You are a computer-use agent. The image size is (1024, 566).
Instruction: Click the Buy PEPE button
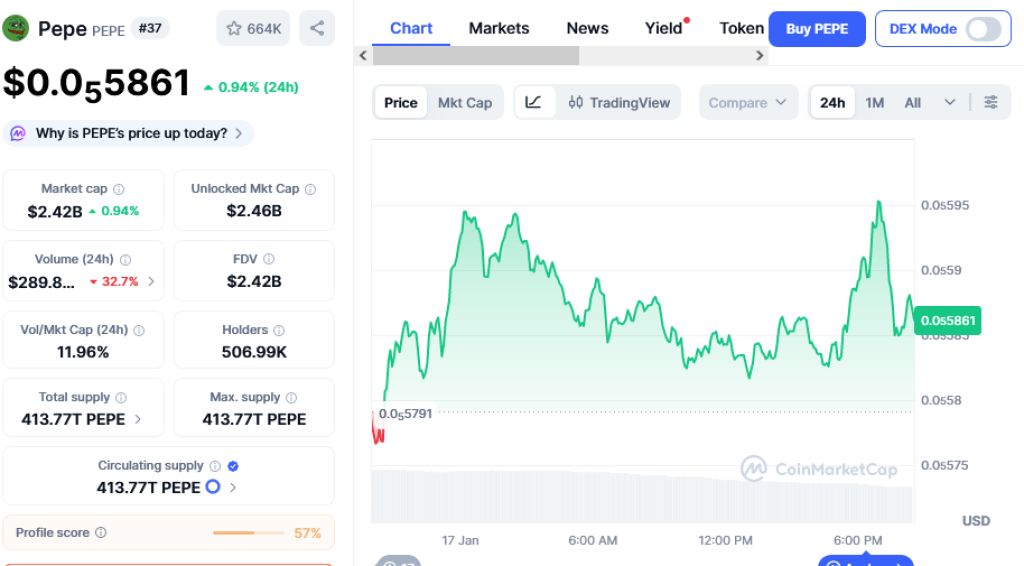[817, 29]
